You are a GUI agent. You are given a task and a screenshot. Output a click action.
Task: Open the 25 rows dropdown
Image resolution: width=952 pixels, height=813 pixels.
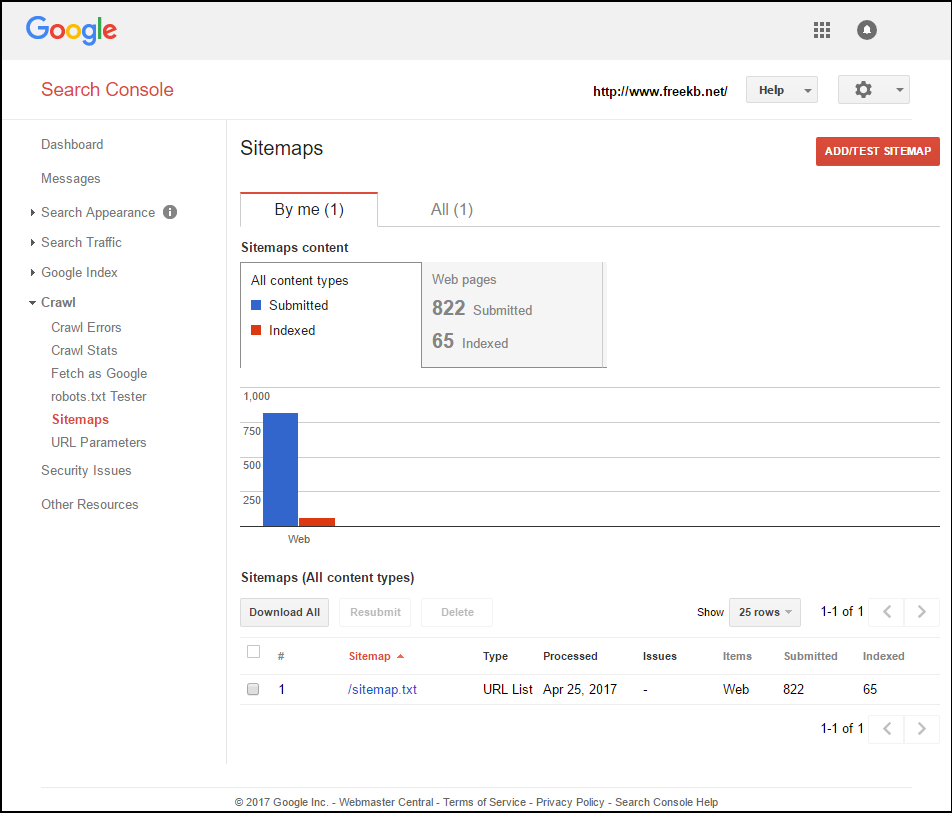click(x=764, y=612)
